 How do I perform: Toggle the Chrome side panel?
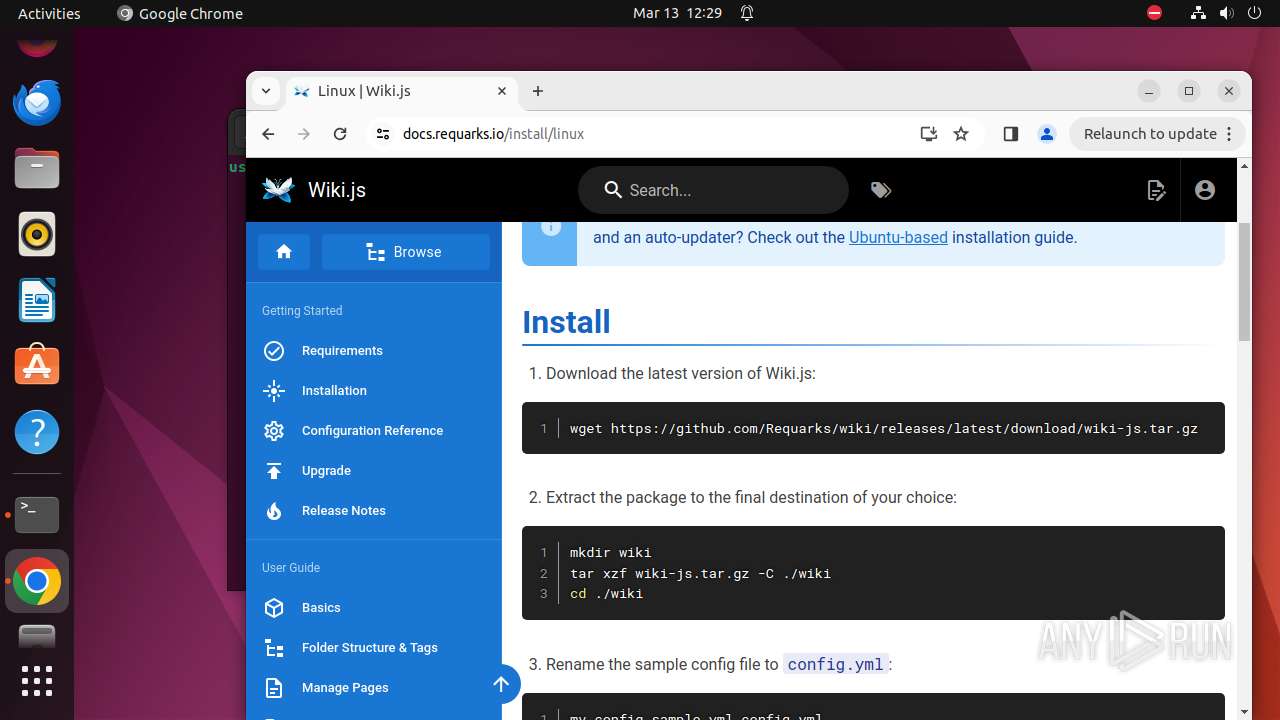coord(1011,134)
